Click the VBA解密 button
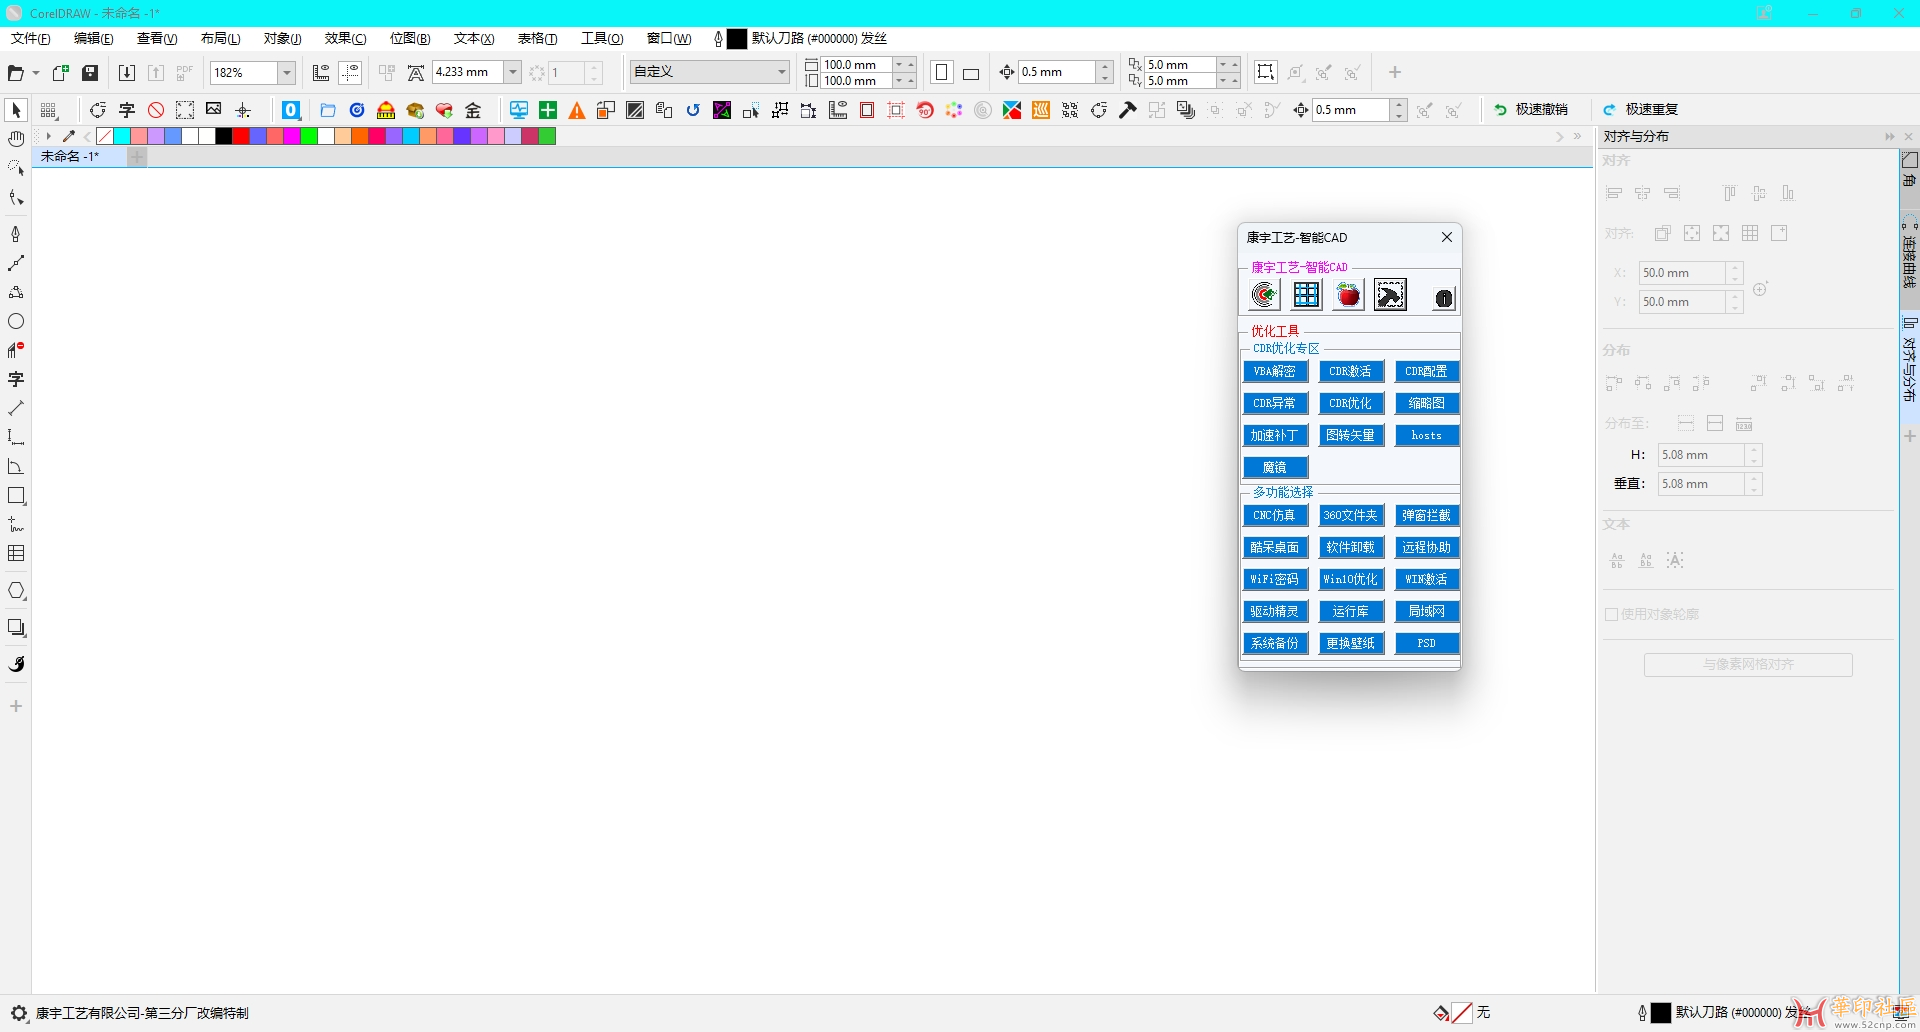The width and height of the screenshot is (1920, 1032). pyautogui.click(x=1275, y=371)
